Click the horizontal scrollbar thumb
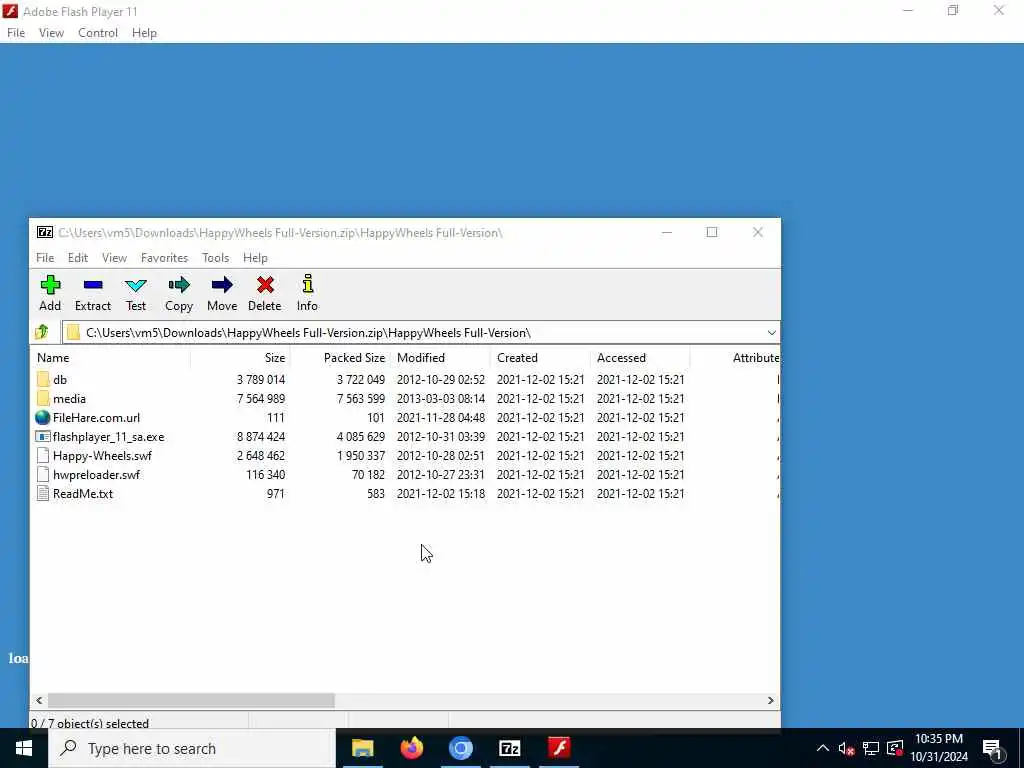 coord(191,700)
